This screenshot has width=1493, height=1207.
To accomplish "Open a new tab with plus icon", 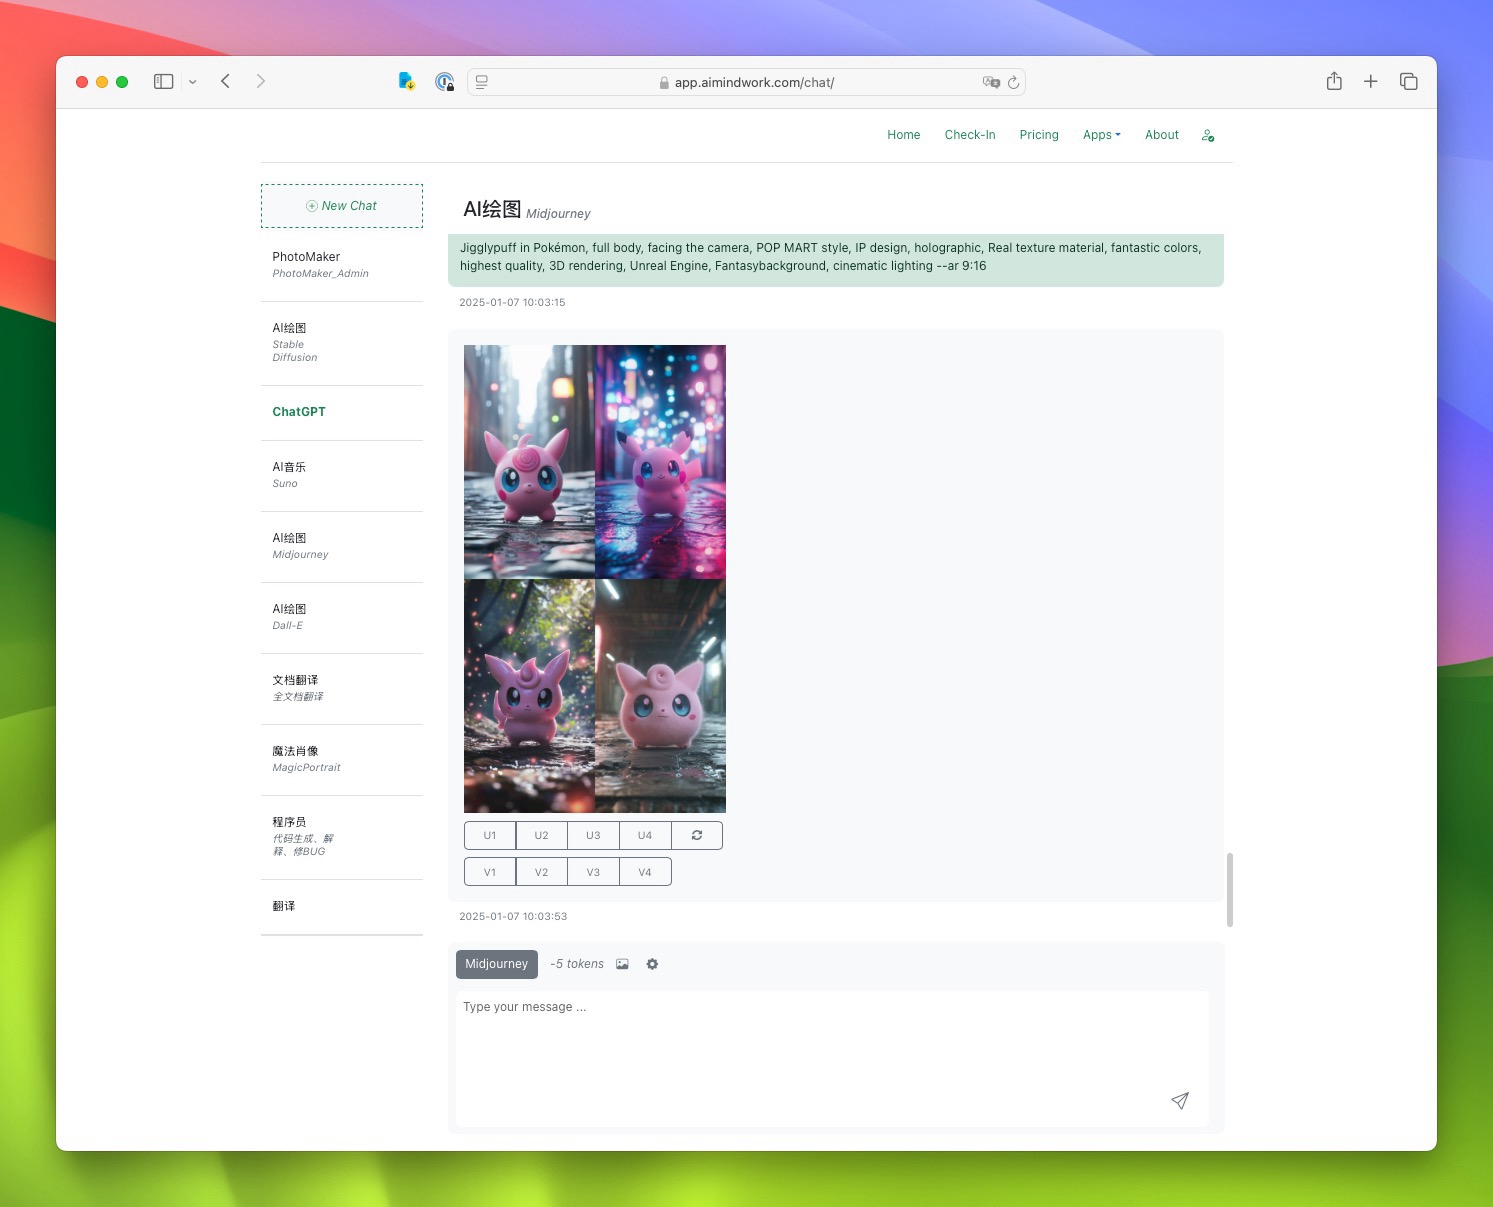I will pos(1371,81).
